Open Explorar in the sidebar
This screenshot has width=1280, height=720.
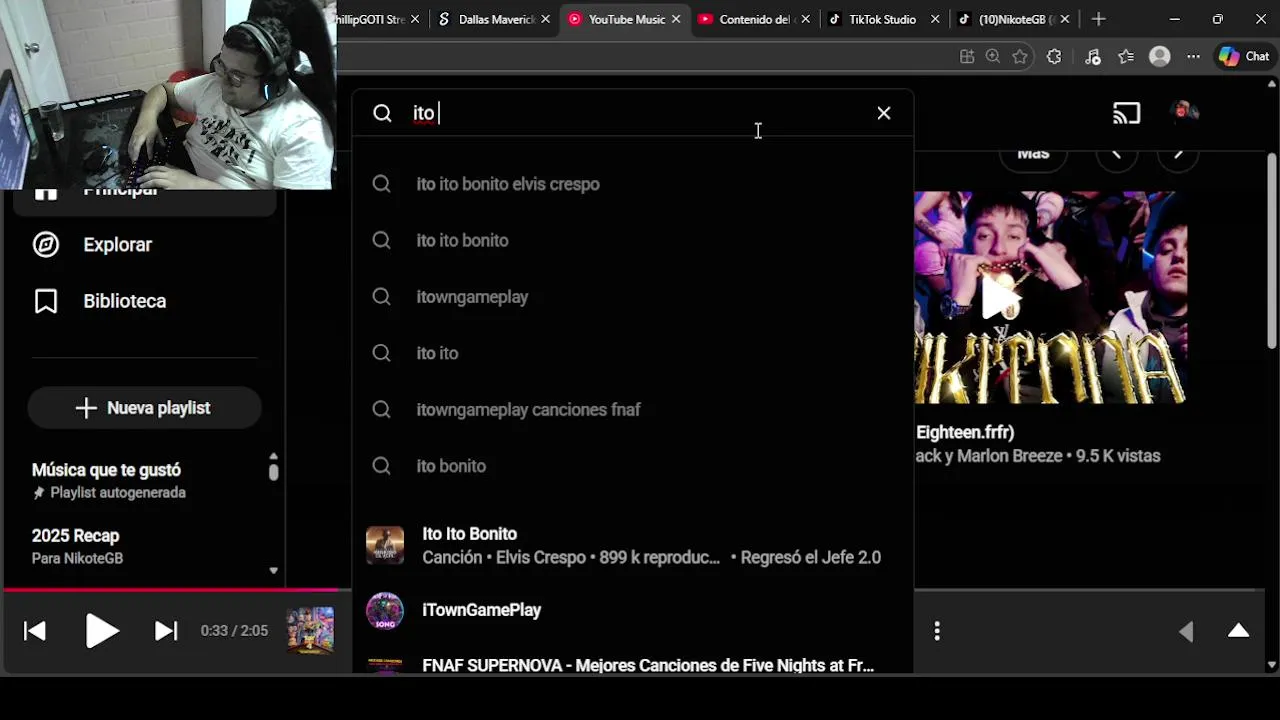click(x=143, y=244)
